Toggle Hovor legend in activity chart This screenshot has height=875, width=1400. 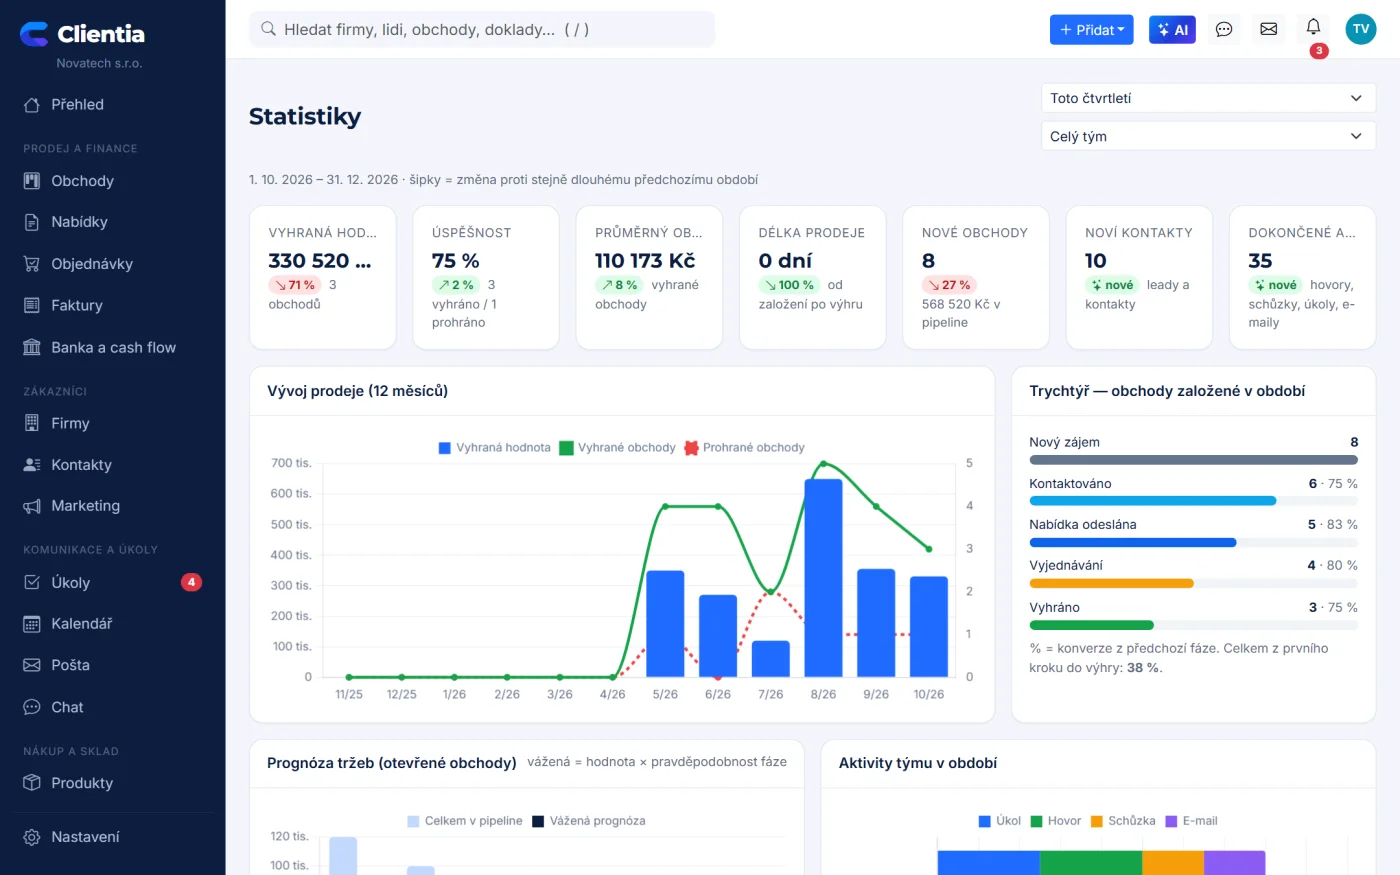coord(1056,821)
